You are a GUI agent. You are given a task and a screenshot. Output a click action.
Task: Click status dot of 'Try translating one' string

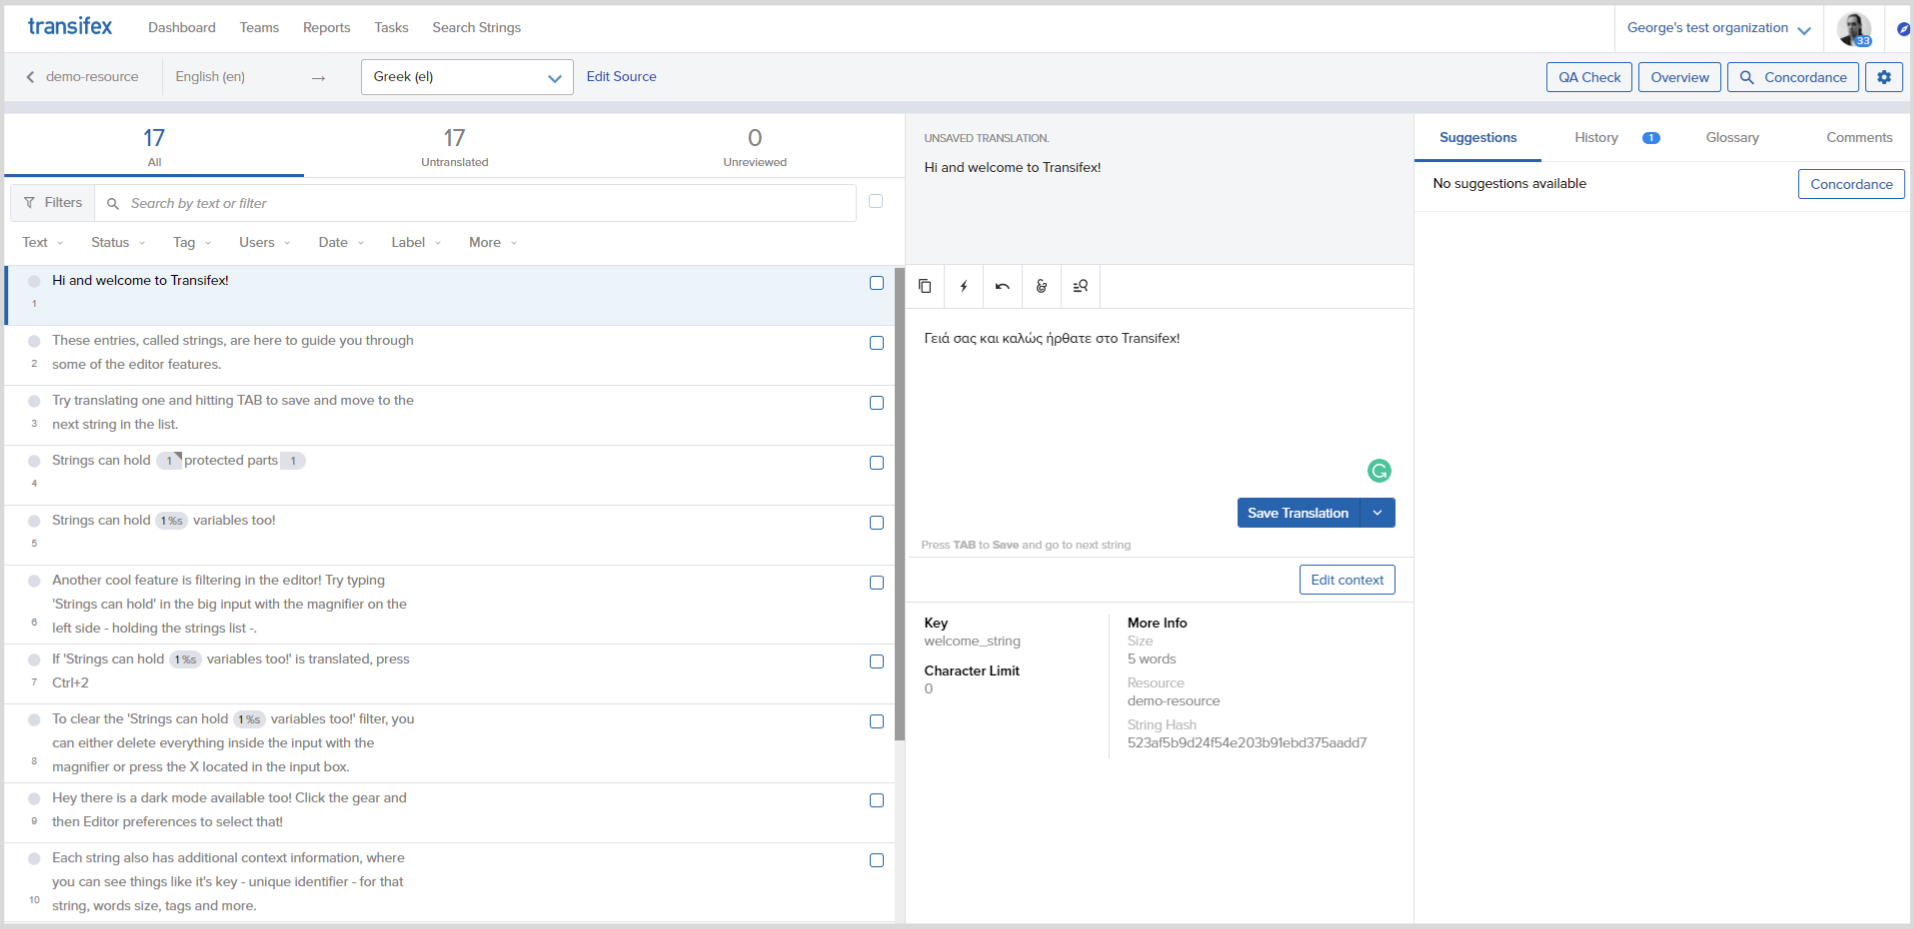coord(34,401)
